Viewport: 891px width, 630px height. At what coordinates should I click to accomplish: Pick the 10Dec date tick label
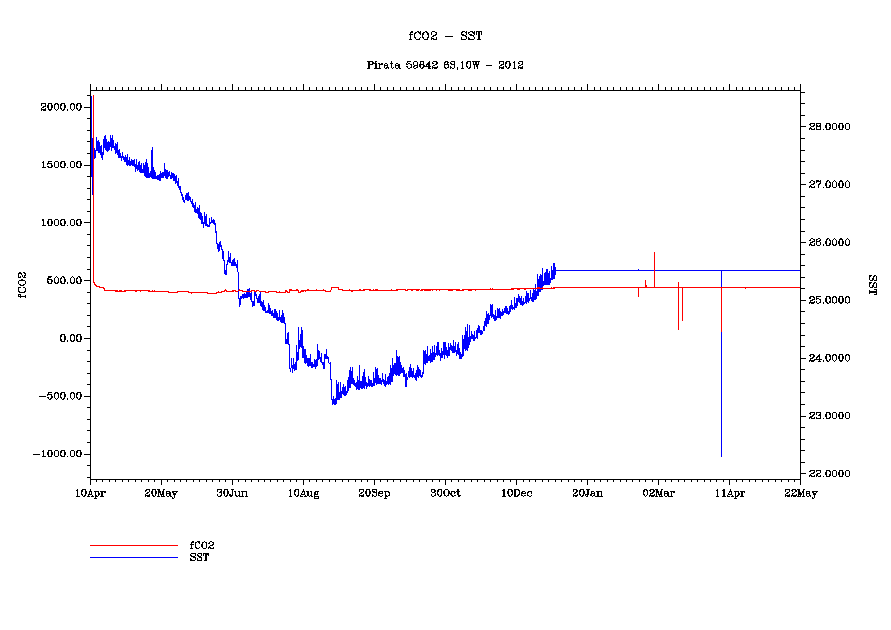516,493
